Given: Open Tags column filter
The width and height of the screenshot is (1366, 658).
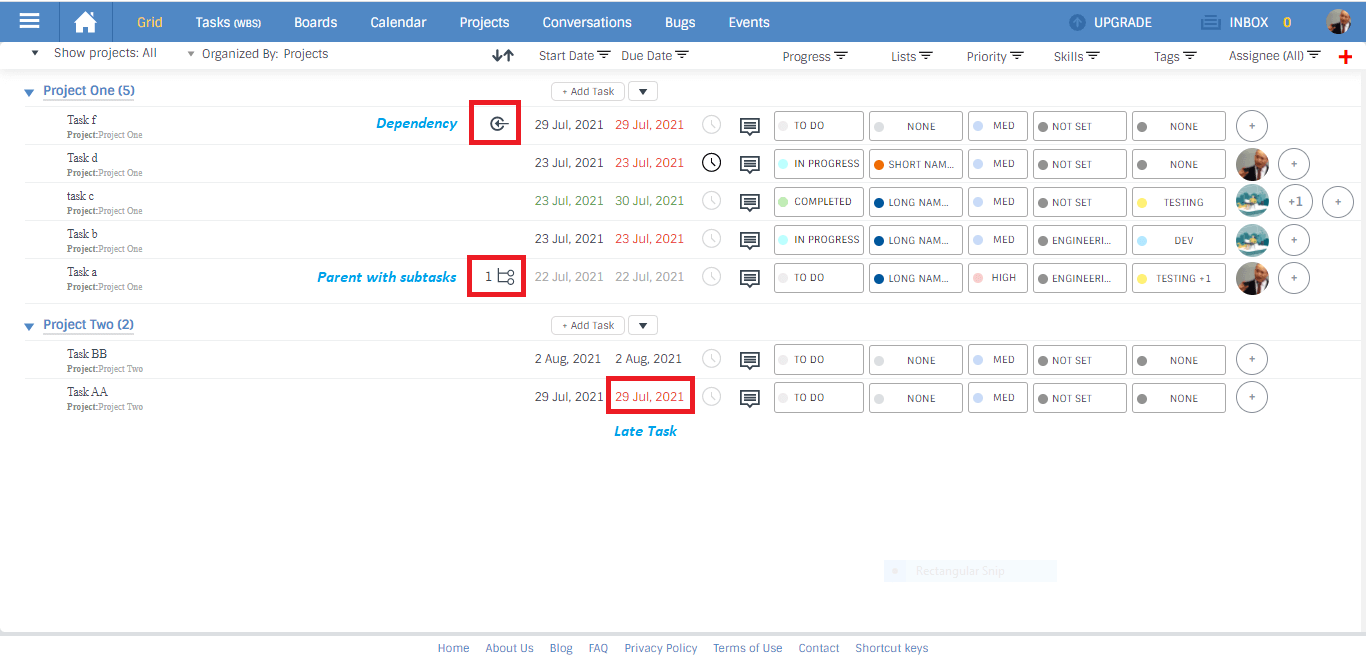Looking at the screenshot, I should tap(1190, 56).
